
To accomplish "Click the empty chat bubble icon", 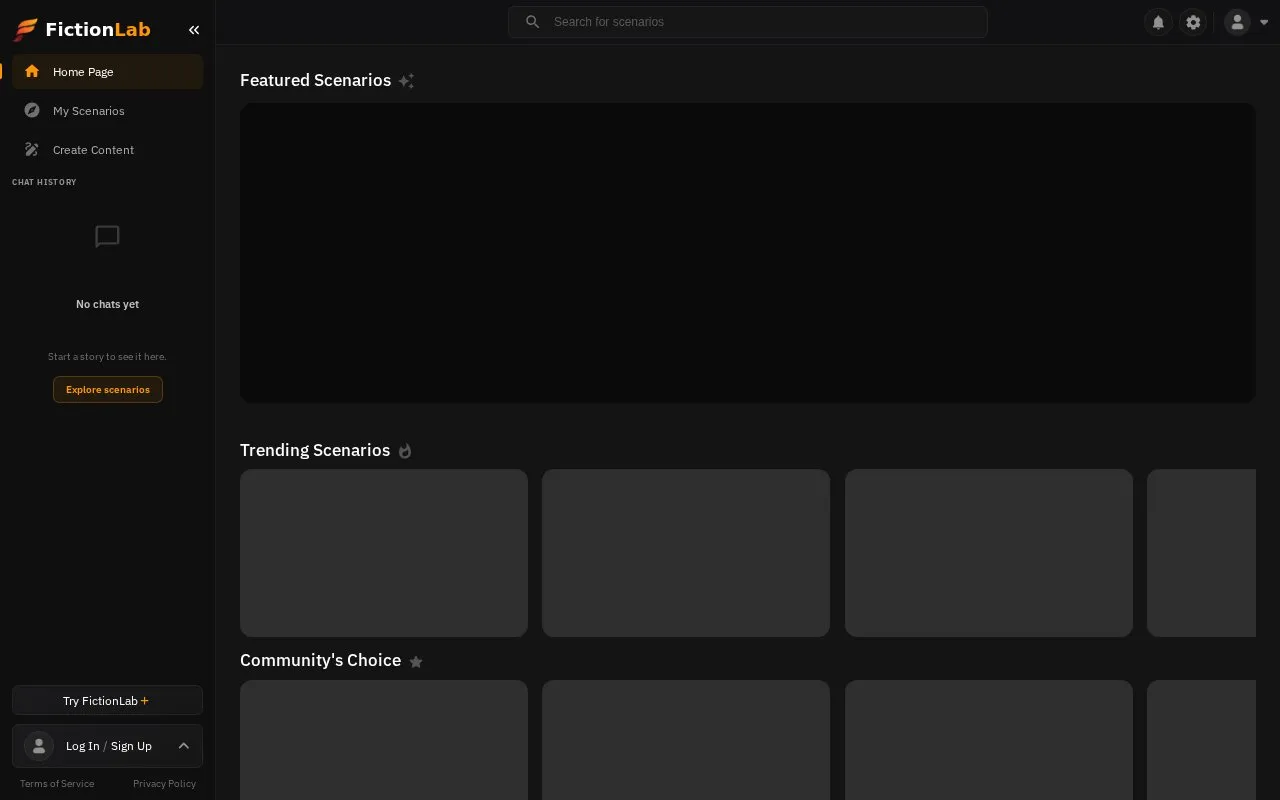I will coord(107,237).
